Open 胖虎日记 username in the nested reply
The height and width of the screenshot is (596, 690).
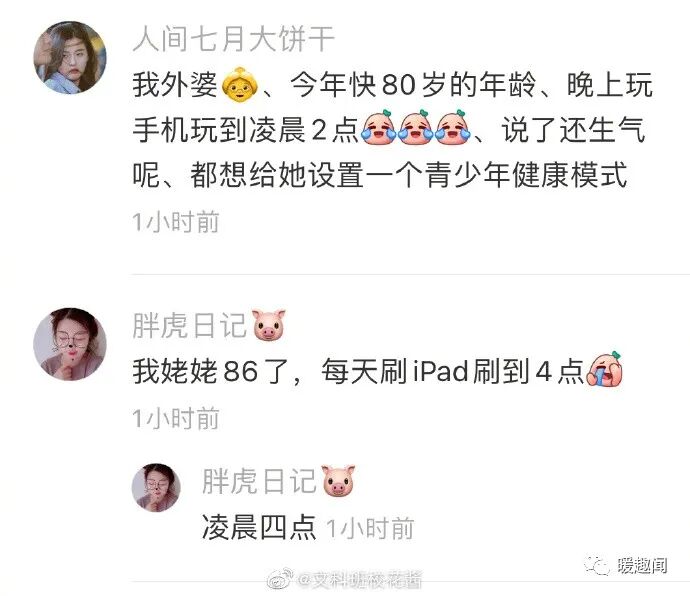tap(259, 481)
